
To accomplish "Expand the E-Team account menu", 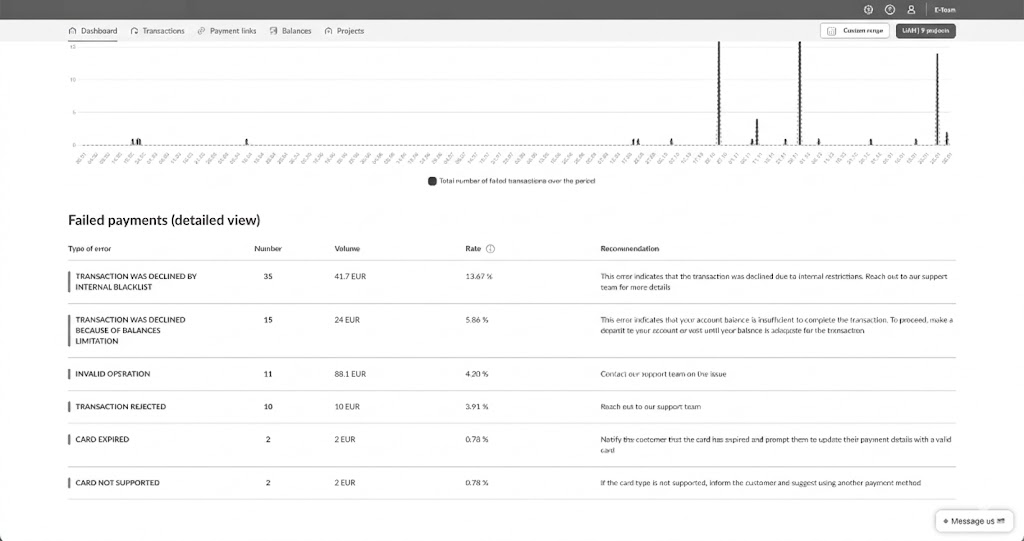I will (945, 9).
